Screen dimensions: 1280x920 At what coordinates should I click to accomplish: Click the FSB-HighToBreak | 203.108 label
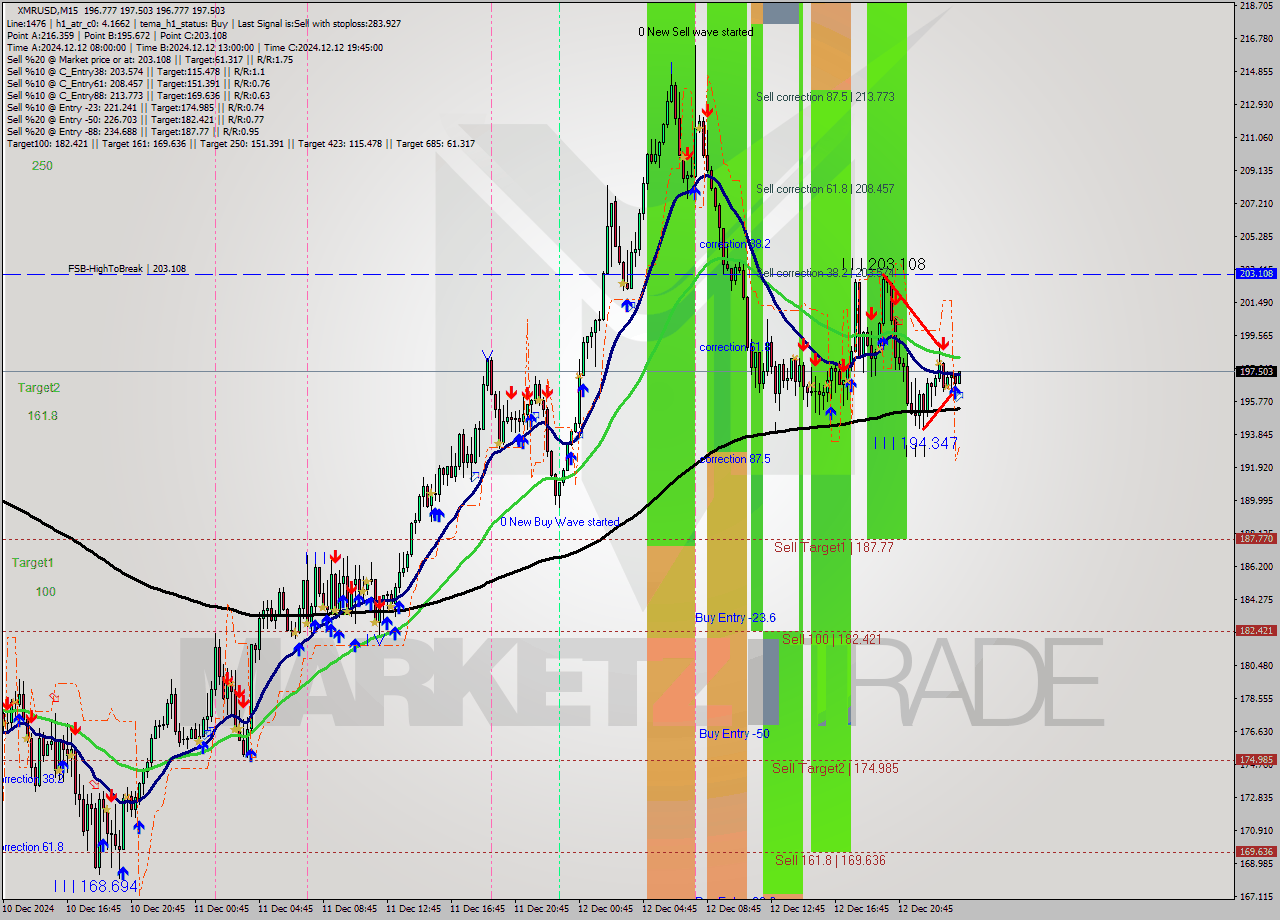[x=127, y=269]
